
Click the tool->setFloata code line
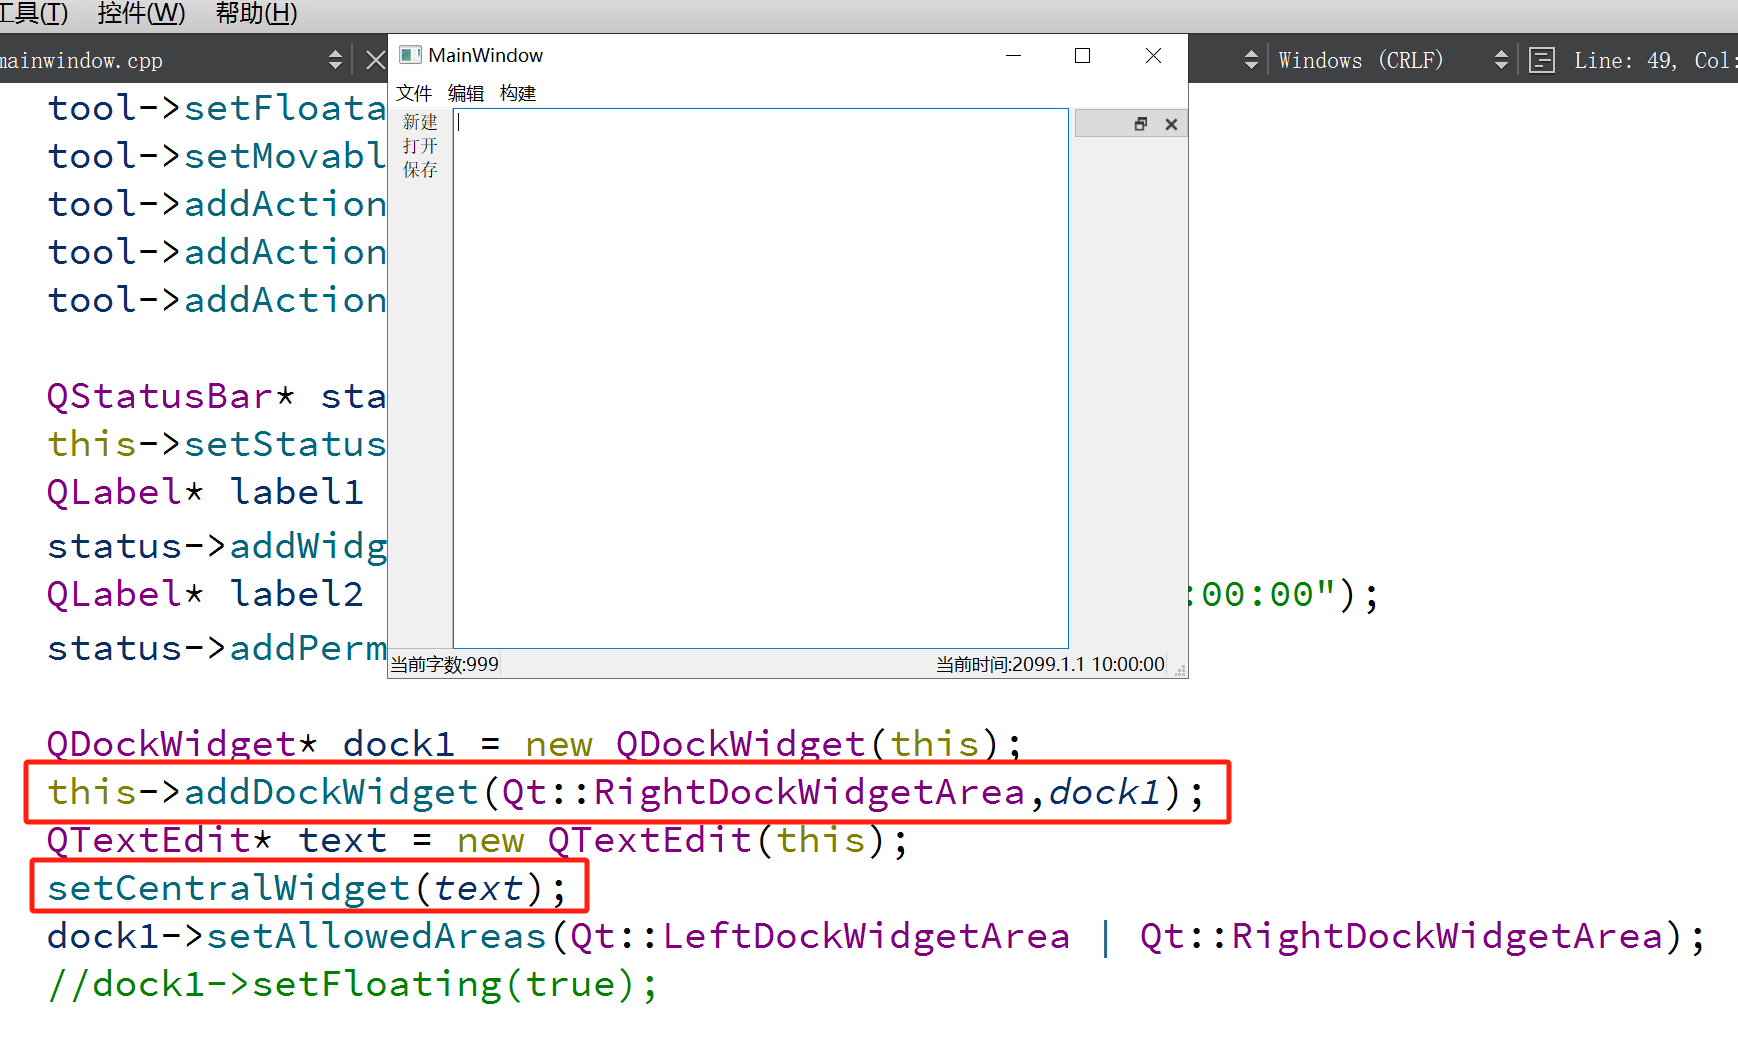[x=217, y=108]
